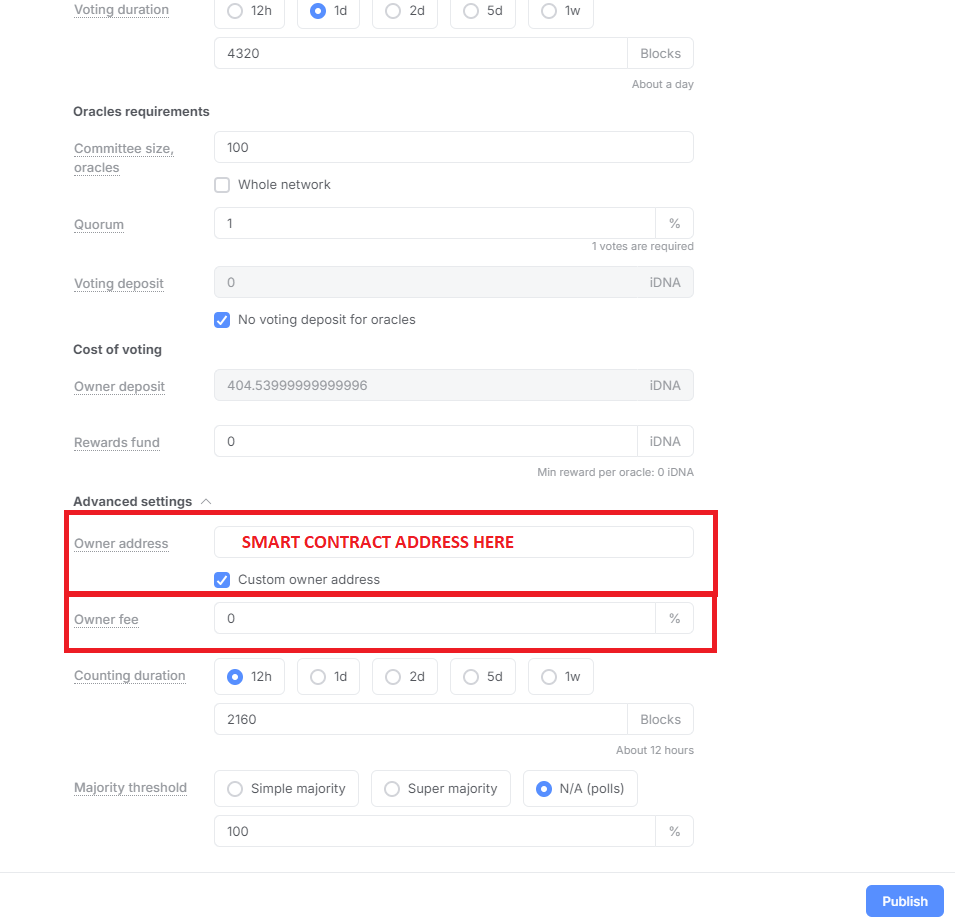Disable the Custom owner address checkbox
This screenshot has height=924, width=955.
pos(222,580)
